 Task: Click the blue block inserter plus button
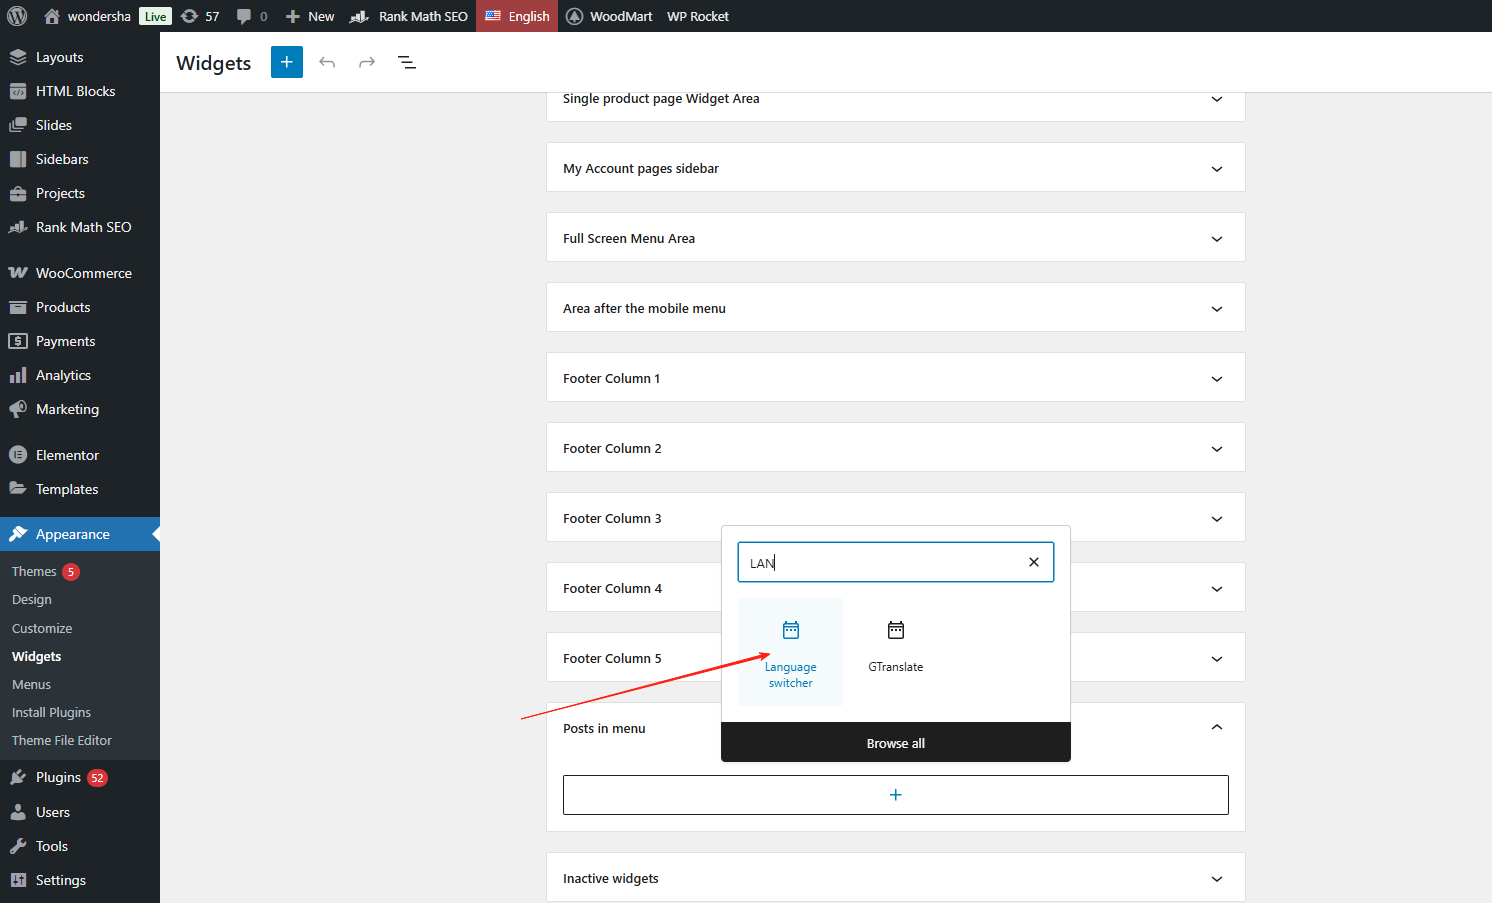pos(286,62)
